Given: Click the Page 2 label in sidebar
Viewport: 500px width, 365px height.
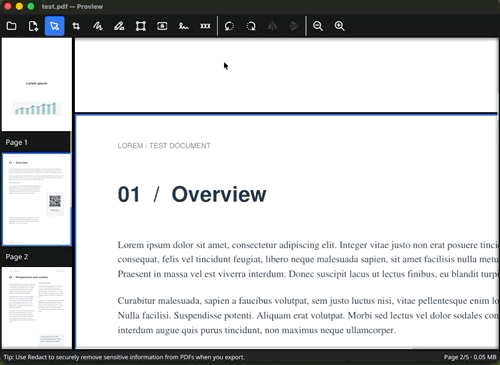Looking at the screenshot, I should tap(17, 257).
